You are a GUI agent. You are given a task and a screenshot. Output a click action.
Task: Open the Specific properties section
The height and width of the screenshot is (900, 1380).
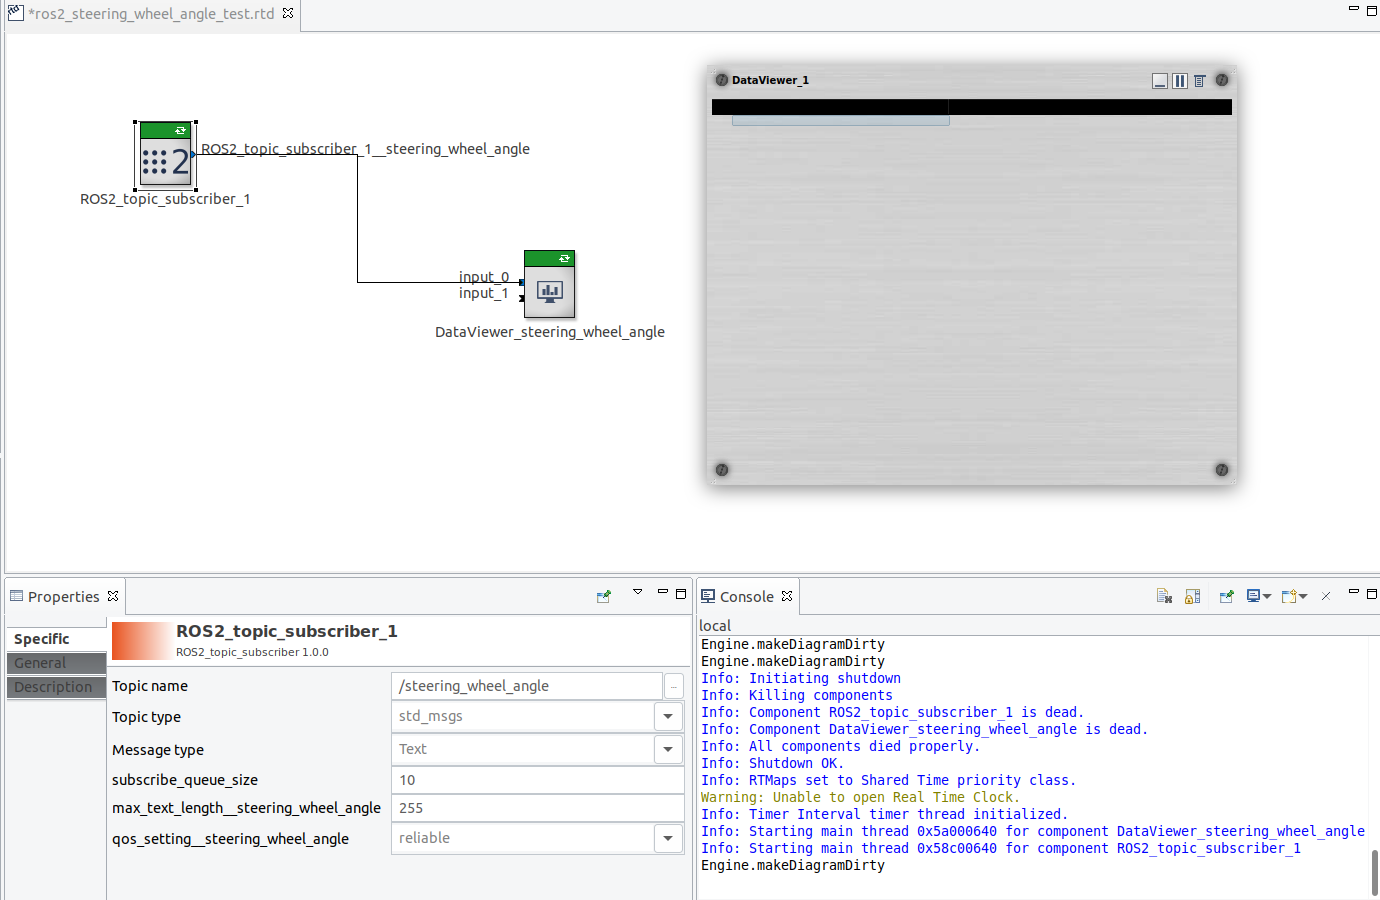pyautogui.click(x=56, y=639)
